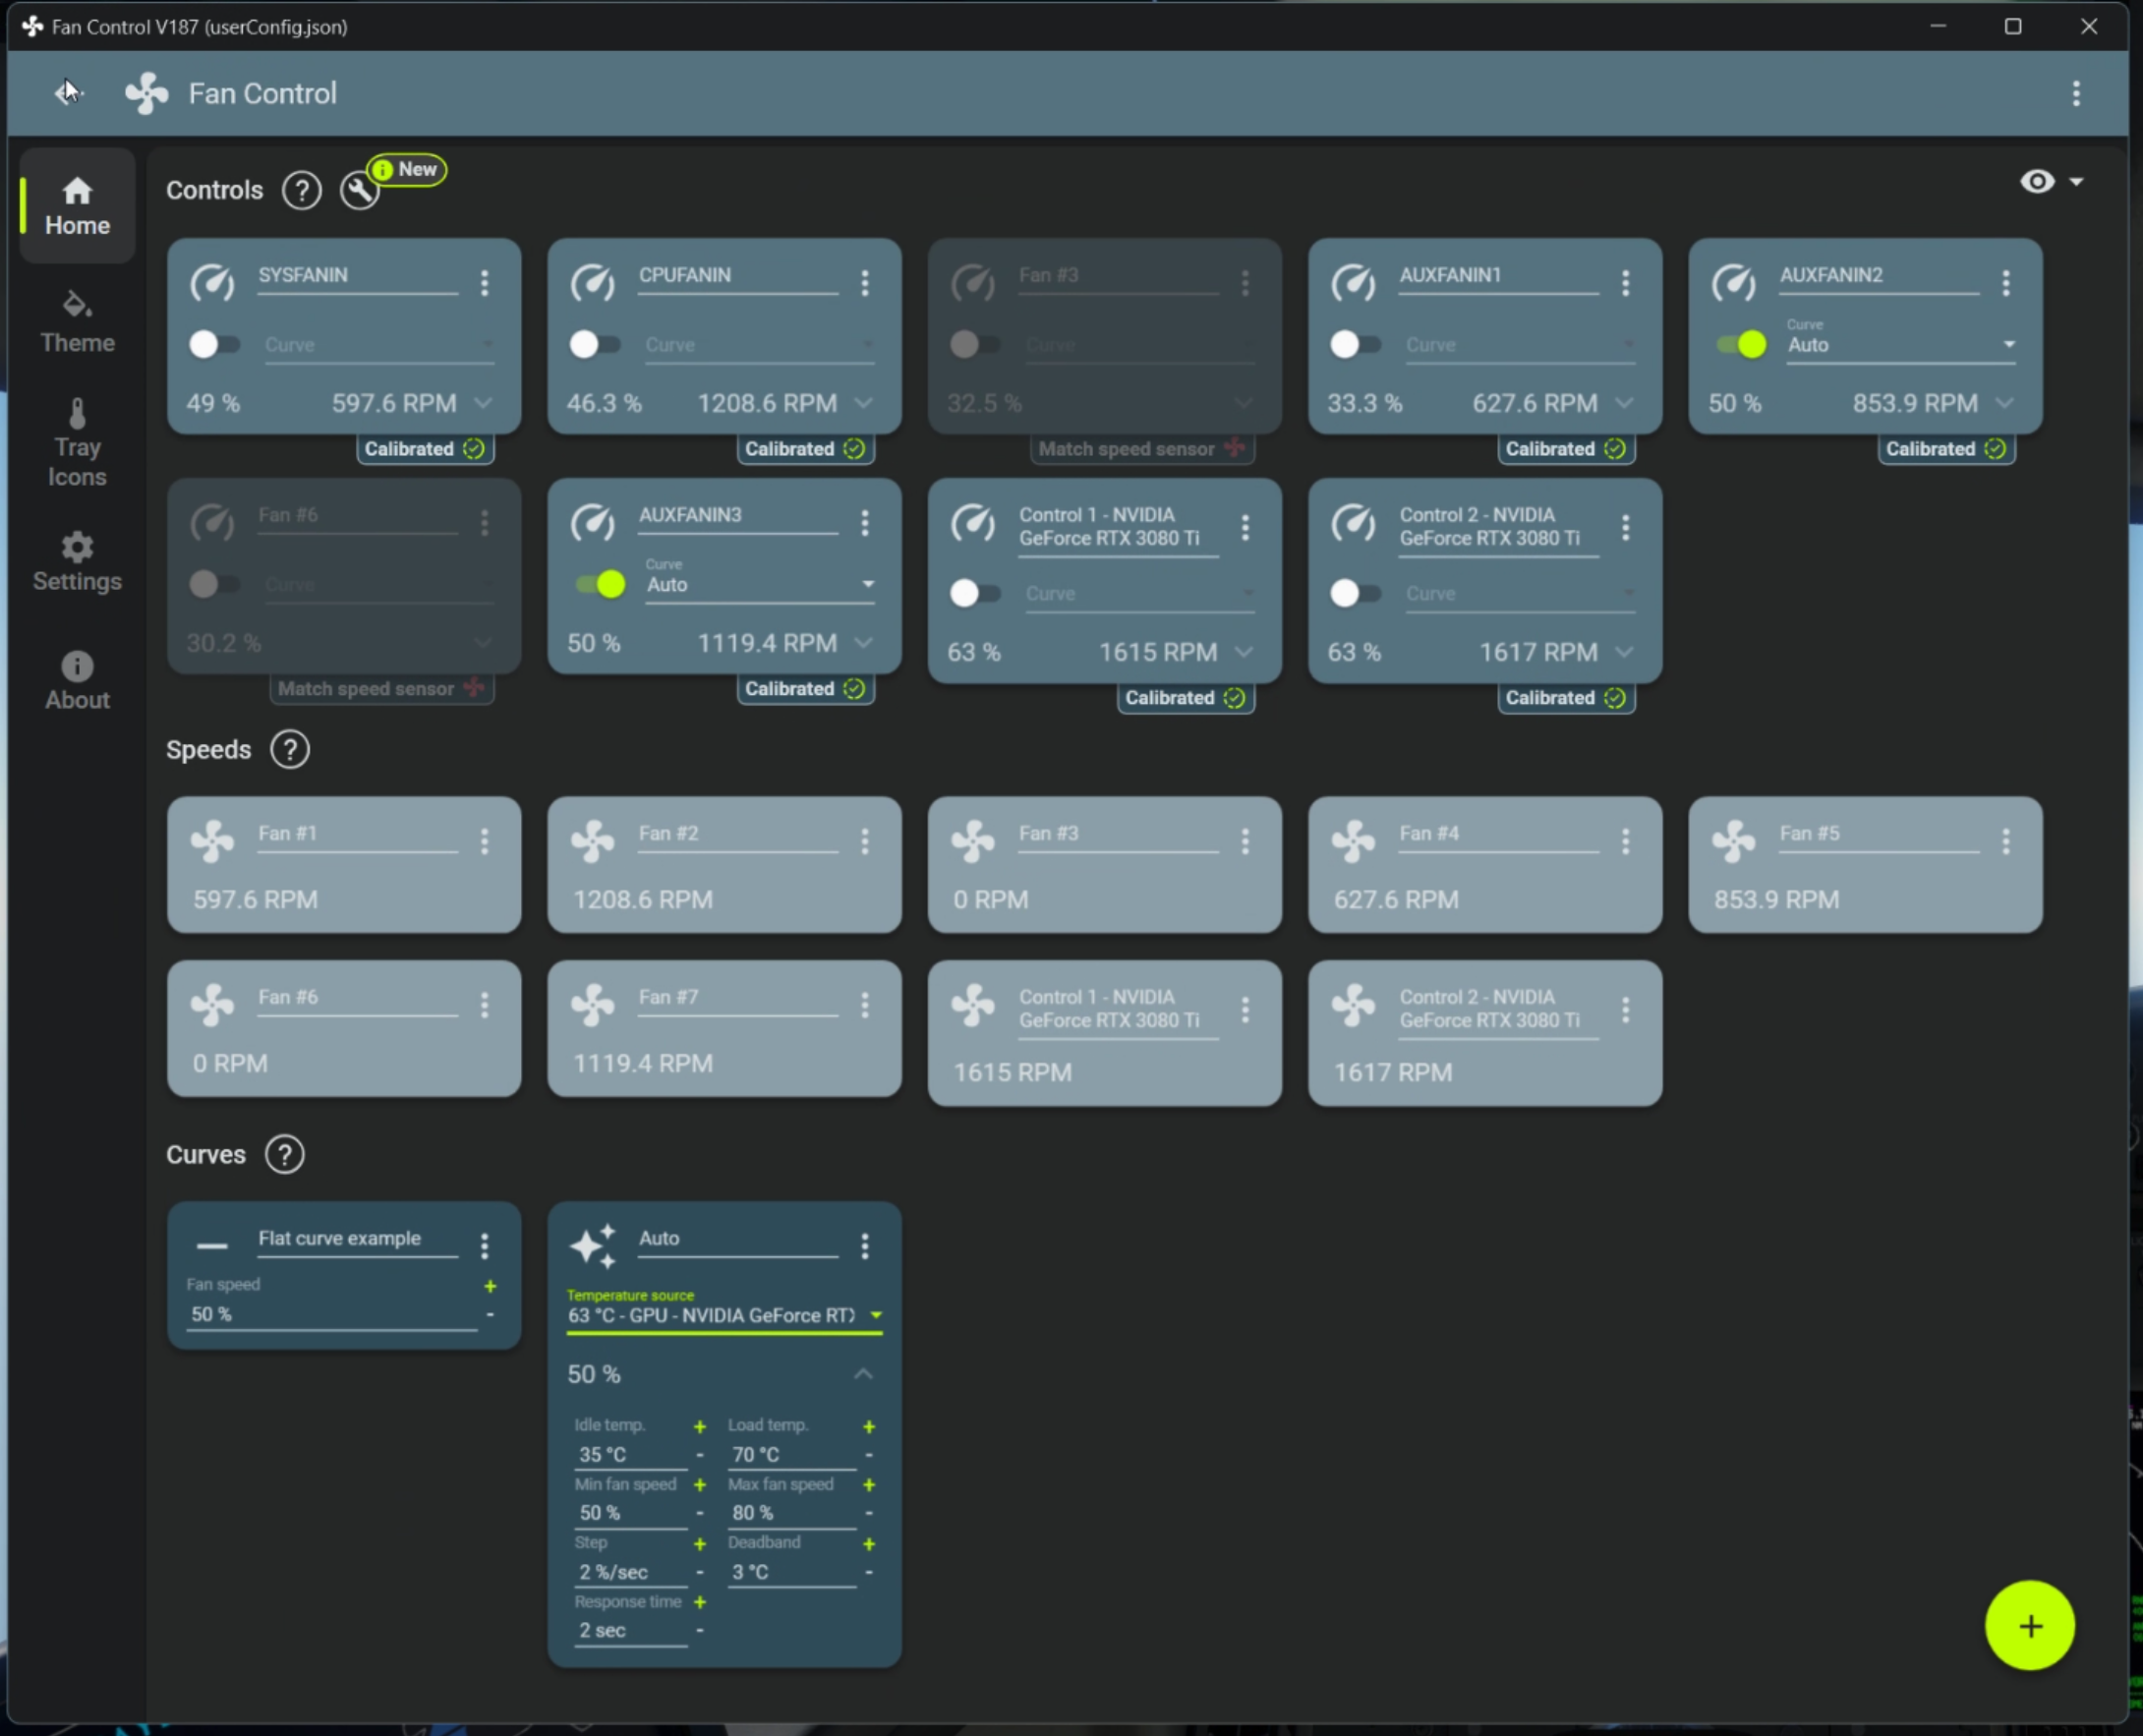Open options menu for Auto curve card
2143x1736 pixels.
point(865,1245)
